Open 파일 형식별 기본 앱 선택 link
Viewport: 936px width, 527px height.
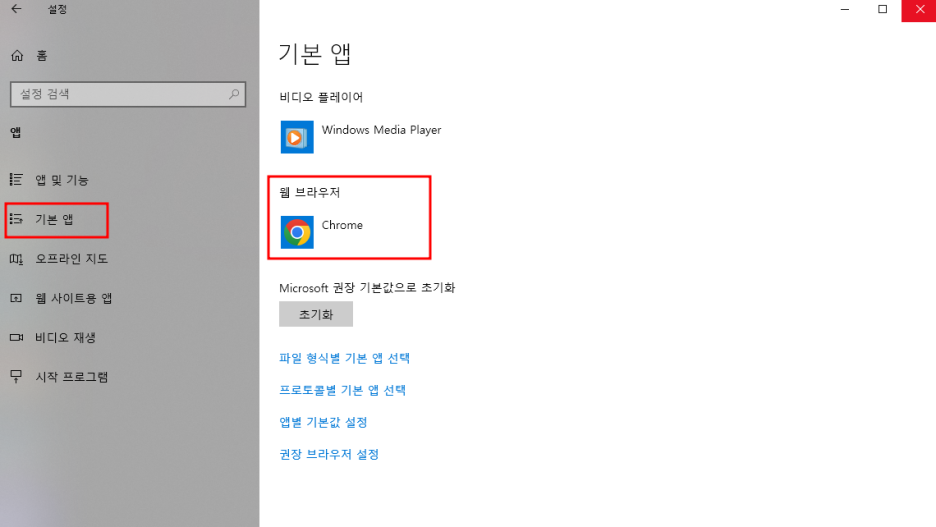tap(344, 358)
